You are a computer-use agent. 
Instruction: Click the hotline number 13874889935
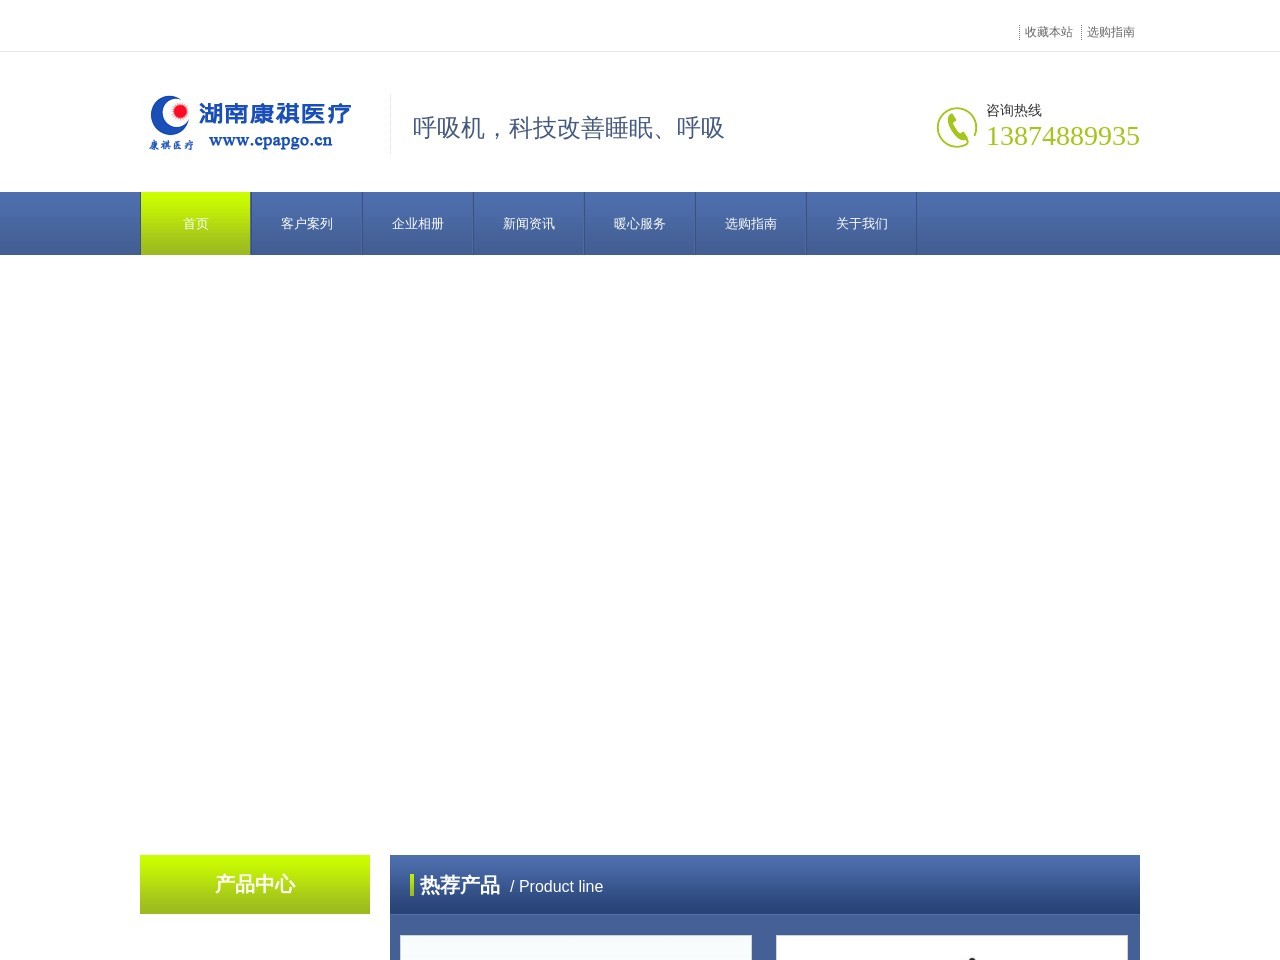coord(1062,136)
